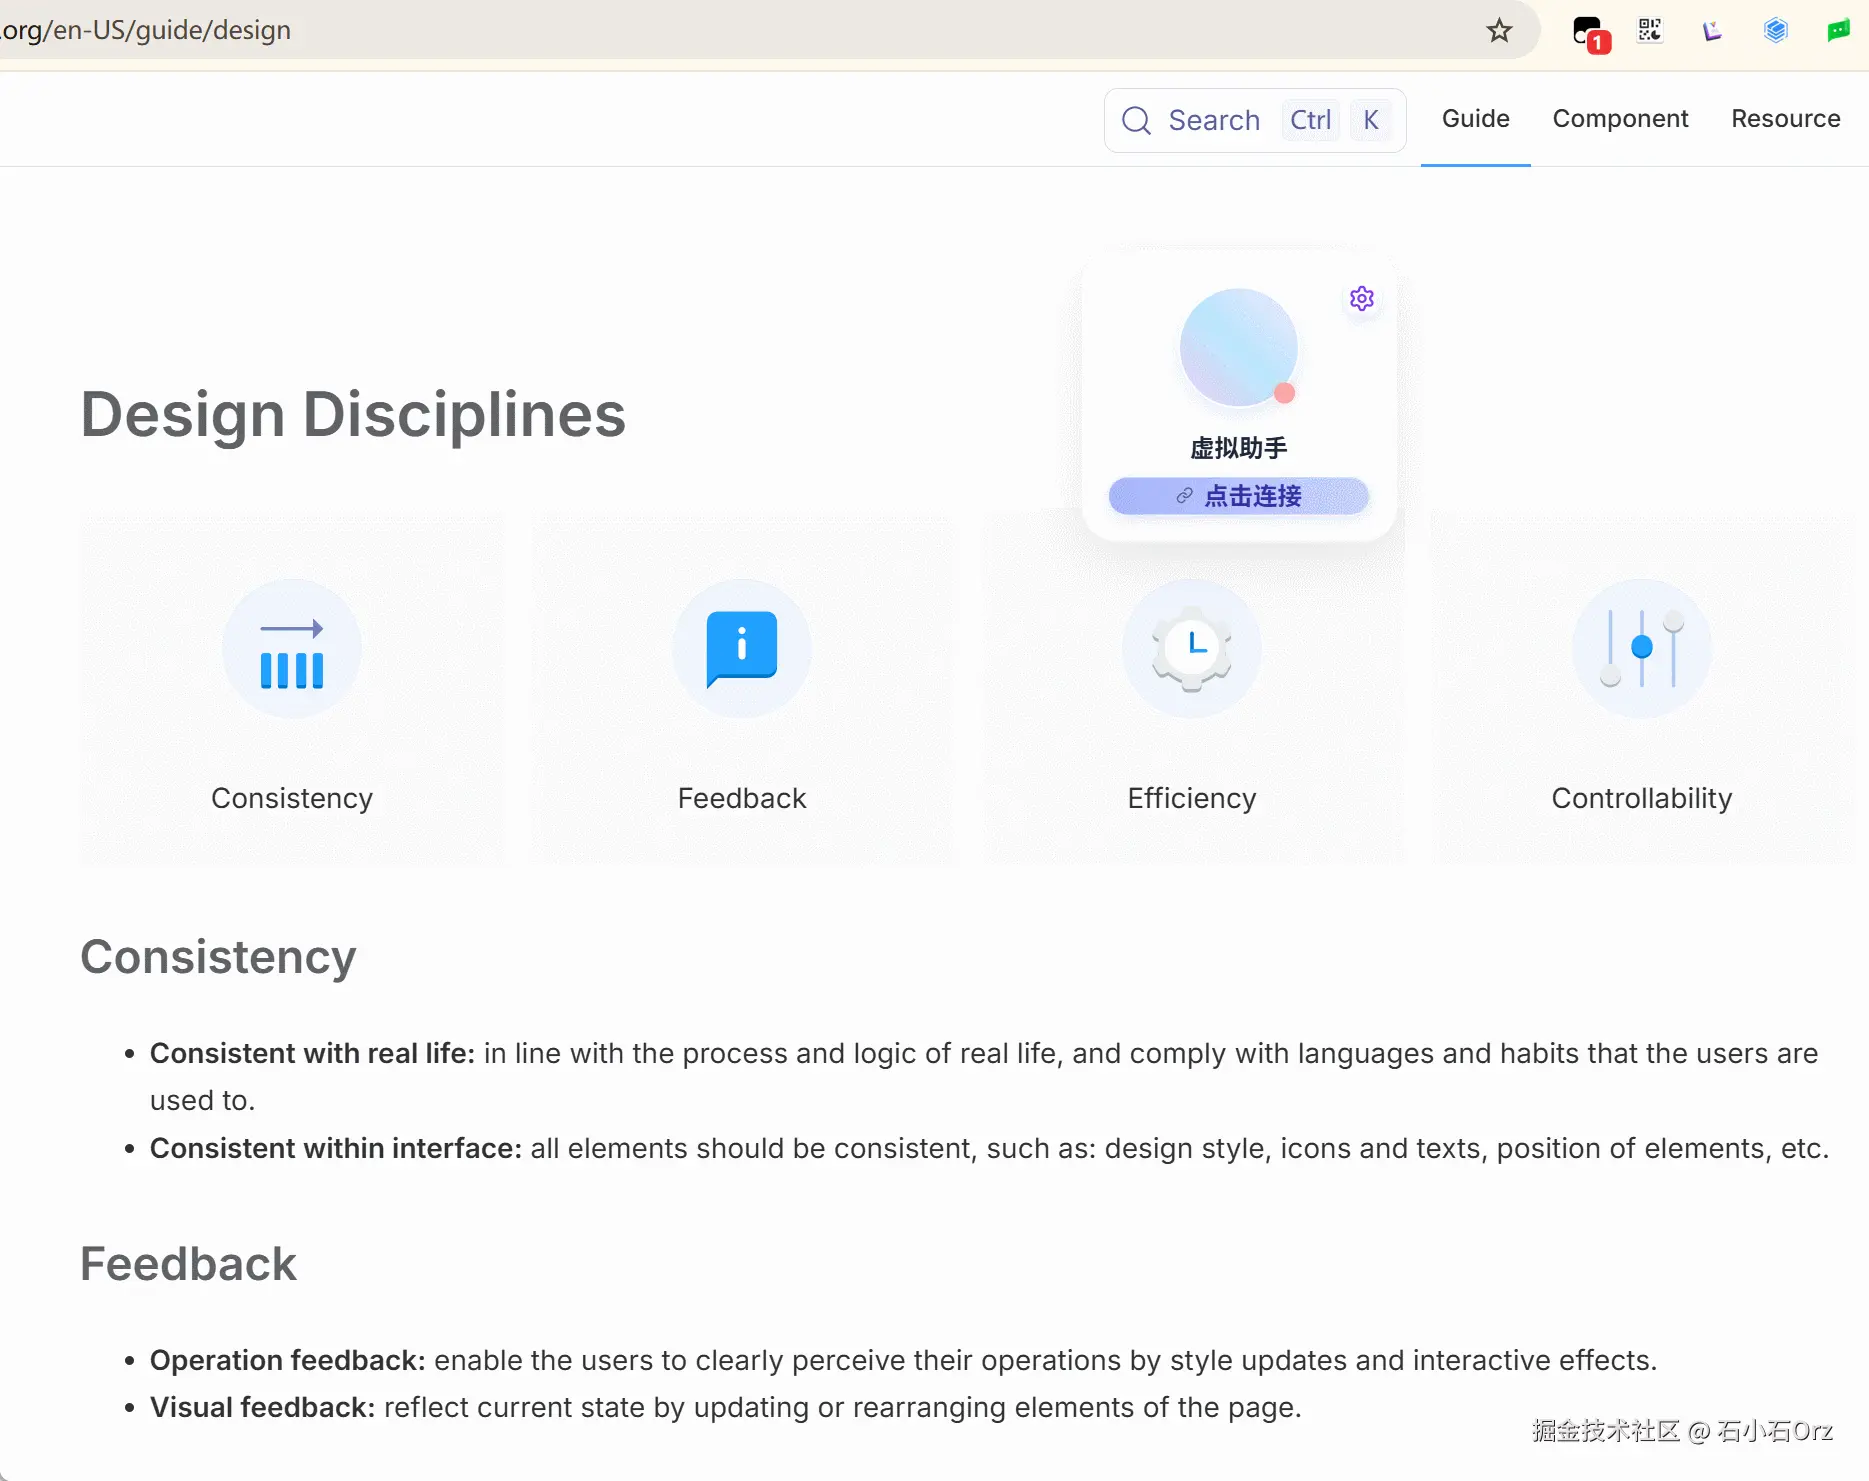
Task: Click the Feedback section heading
Action: (x=188, y=1264)
